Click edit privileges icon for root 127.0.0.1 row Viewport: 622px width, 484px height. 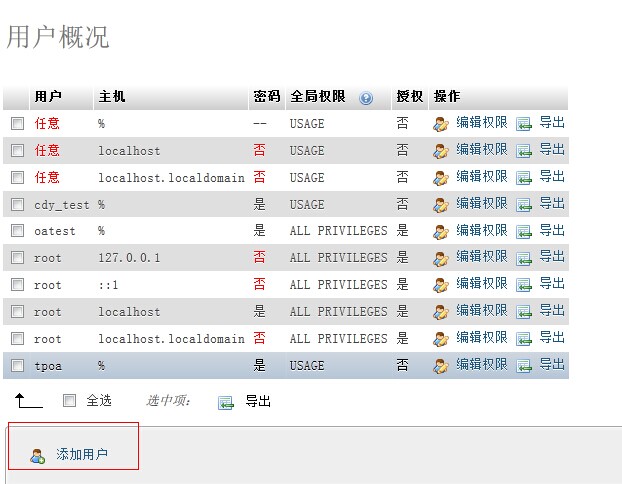tap(440, 259)
